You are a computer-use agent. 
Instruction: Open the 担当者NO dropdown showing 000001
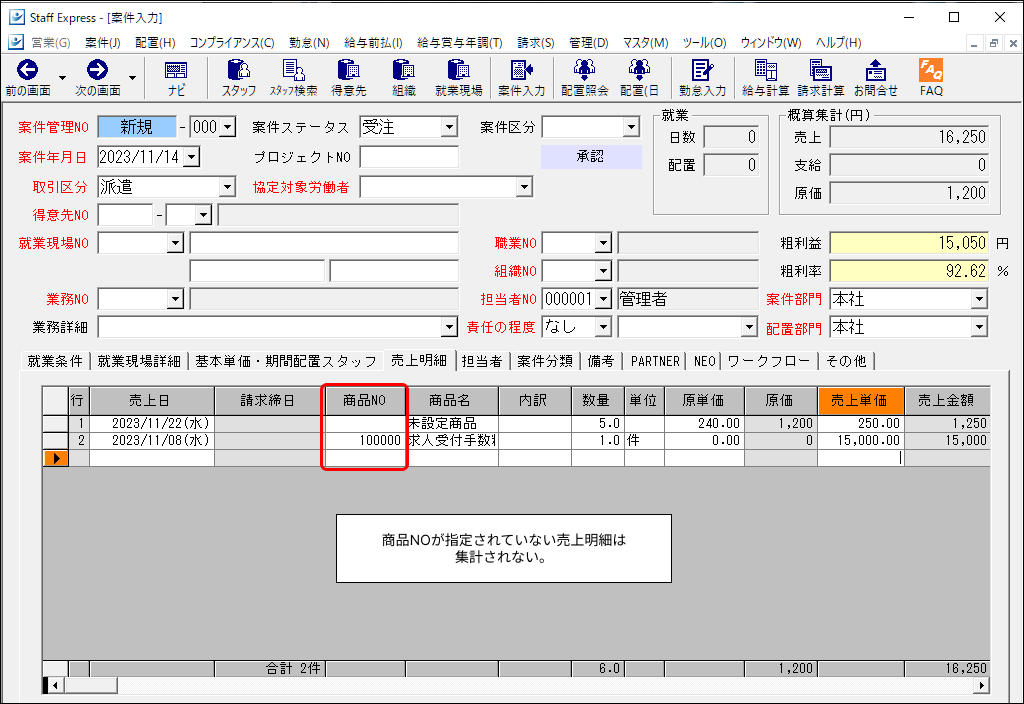[x=603, y=299]
